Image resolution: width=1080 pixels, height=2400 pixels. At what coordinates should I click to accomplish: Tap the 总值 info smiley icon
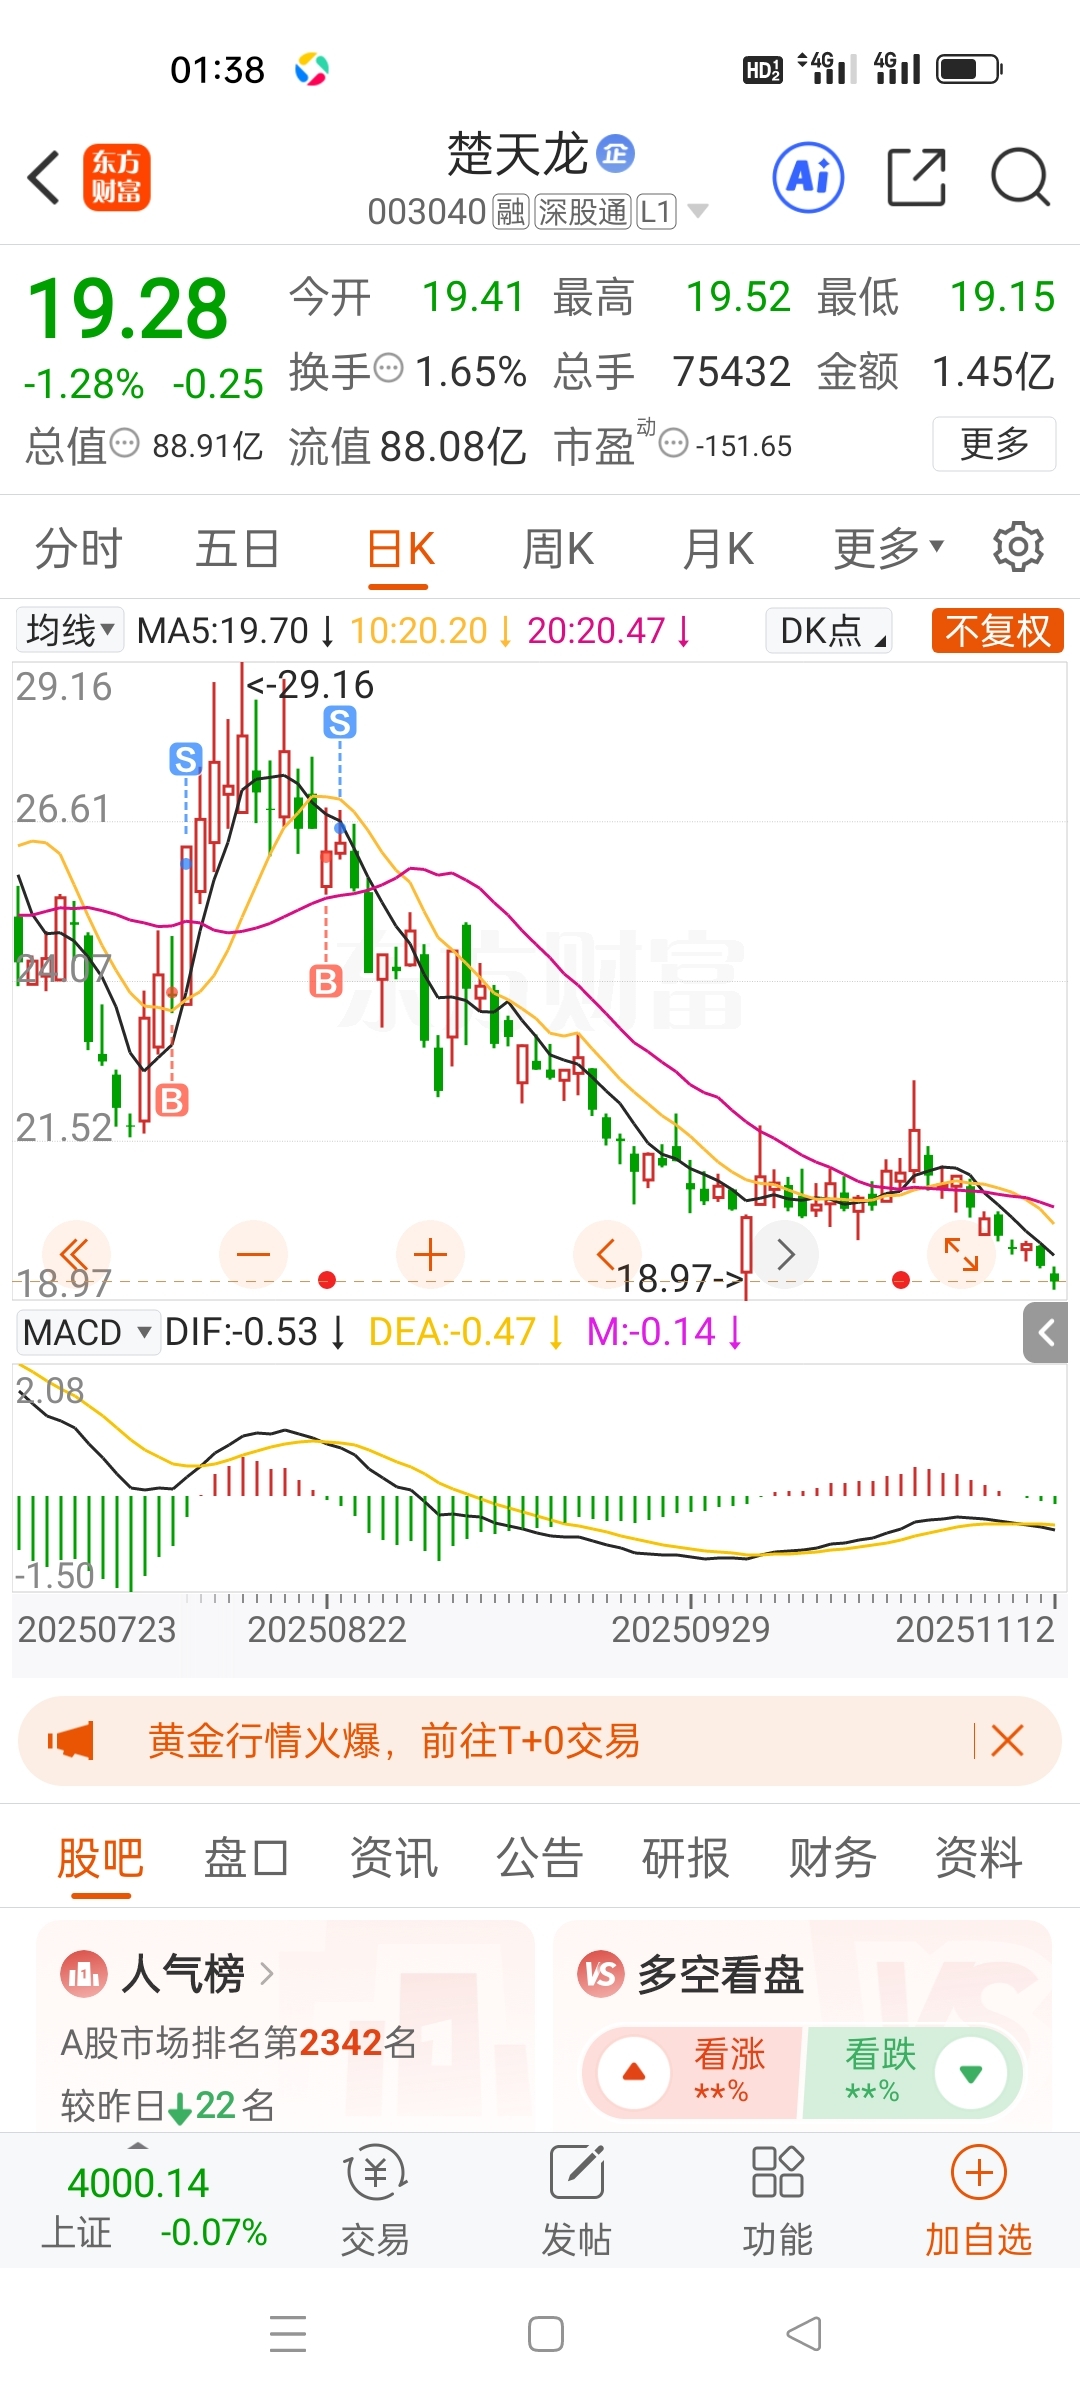pos(124,442)
